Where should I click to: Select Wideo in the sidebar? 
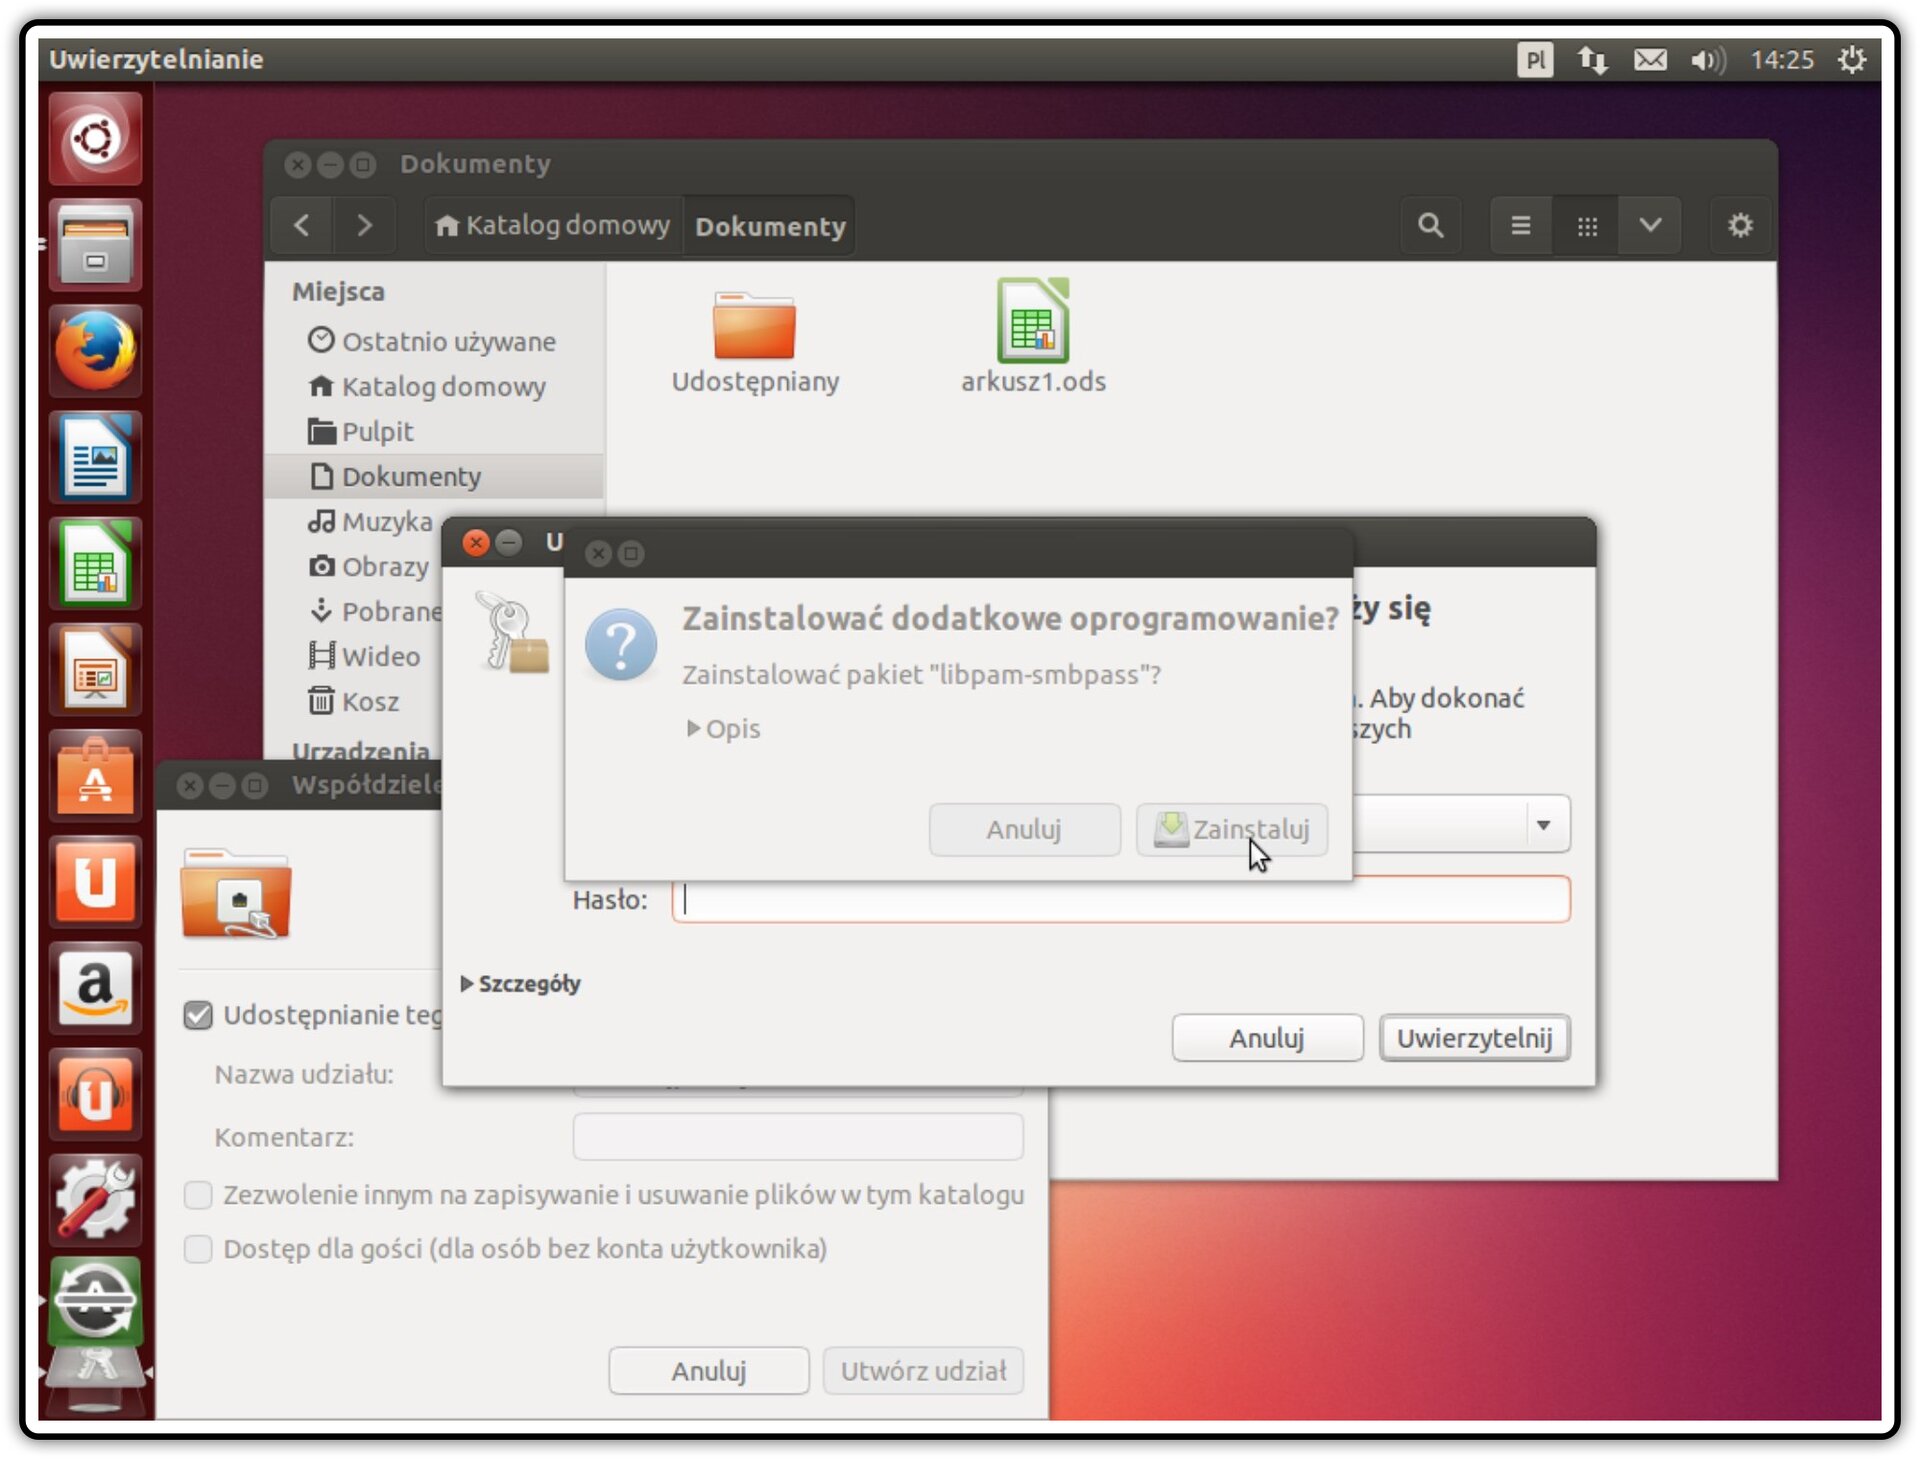point(364,657)
